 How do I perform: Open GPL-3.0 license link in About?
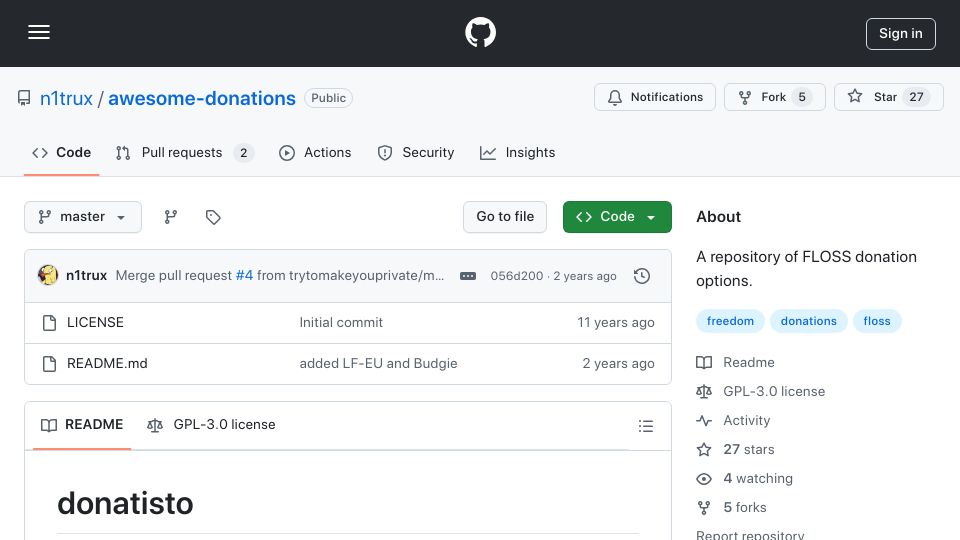click(760, 391)
